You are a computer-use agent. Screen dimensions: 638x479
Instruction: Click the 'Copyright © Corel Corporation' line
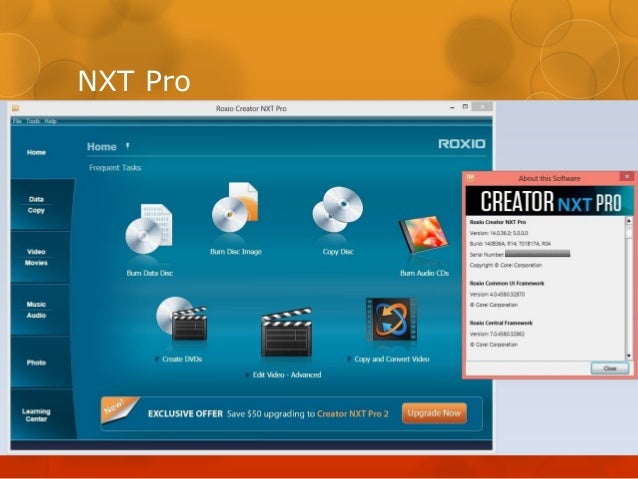pyautogui.click(x=506, y=265)
